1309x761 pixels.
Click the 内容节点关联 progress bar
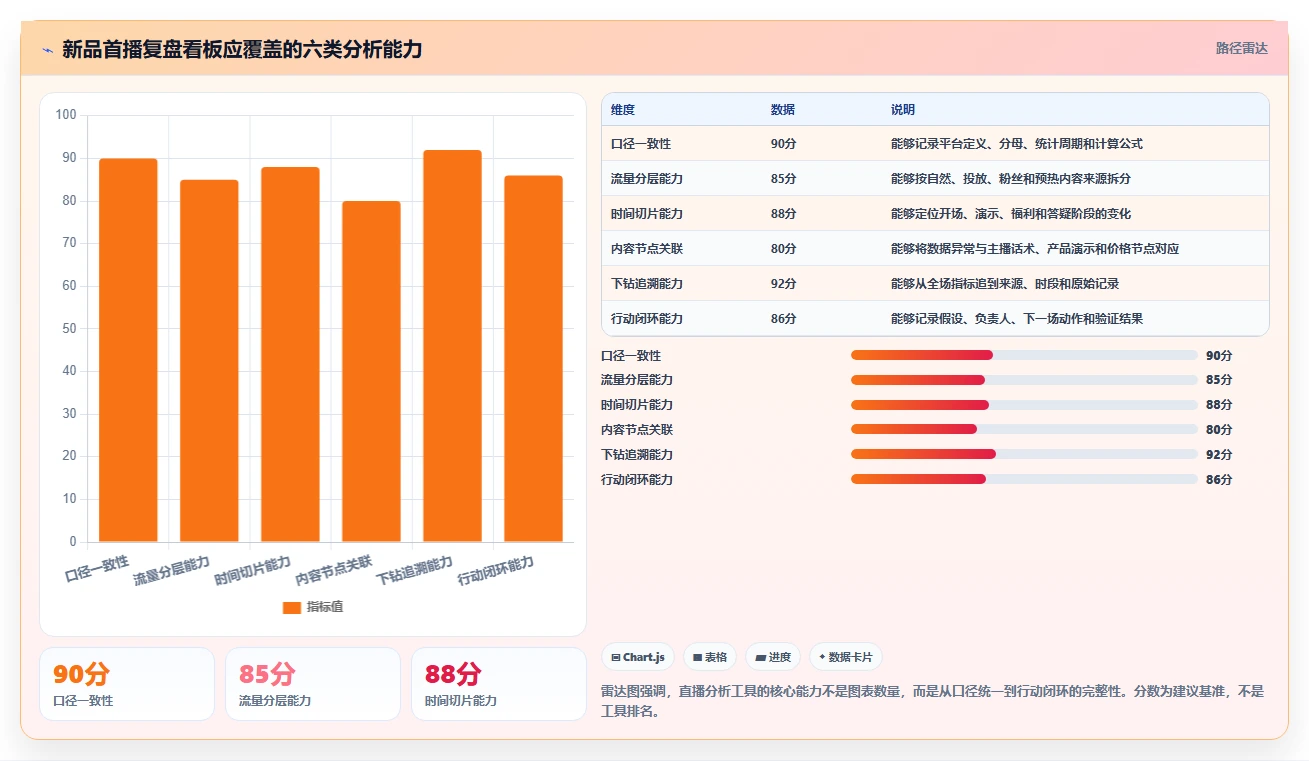(x=1024, y=429)
